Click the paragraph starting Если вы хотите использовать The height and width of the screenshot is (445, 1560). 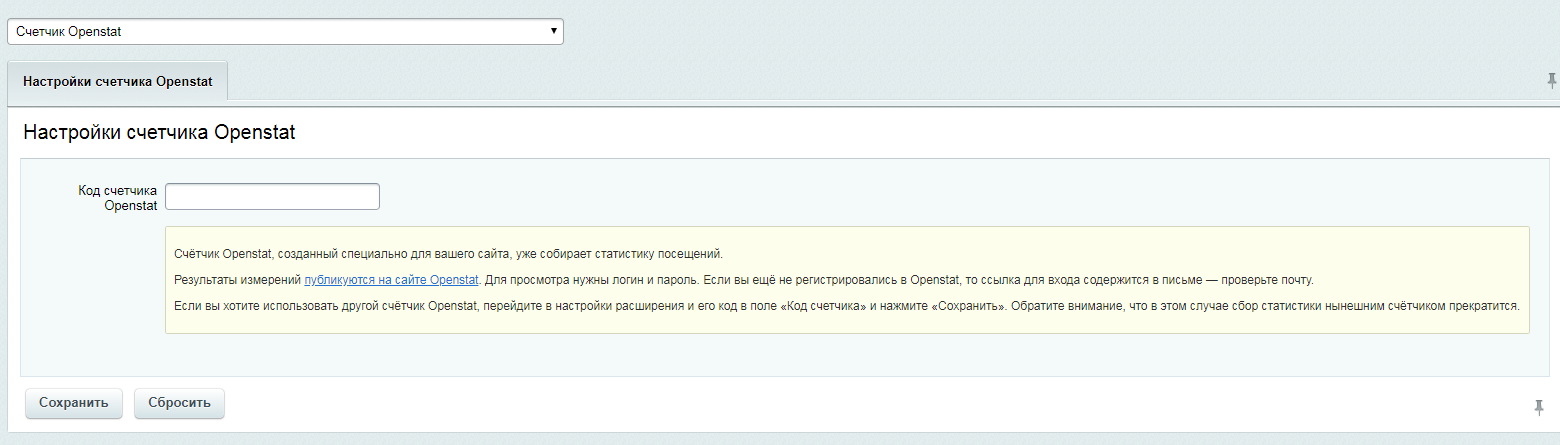(x=847, y=305)
